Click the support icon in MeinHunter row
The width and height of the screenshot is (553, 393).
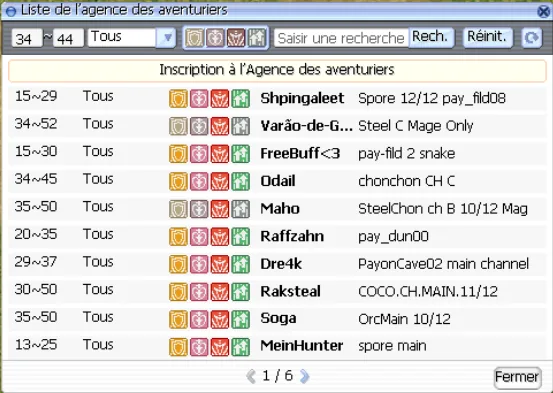coord(241,347)
